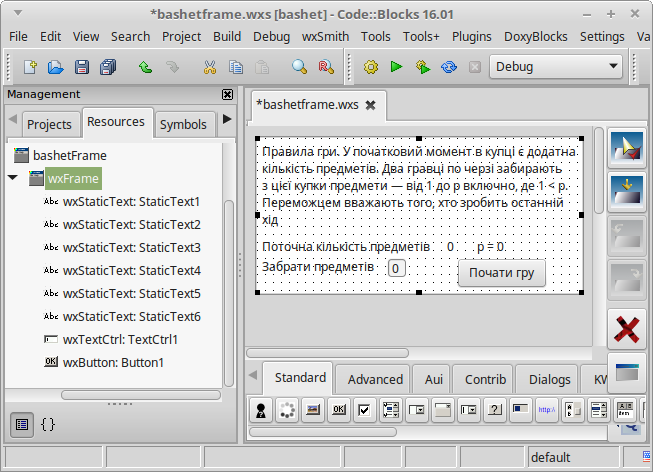Delete the selected widget with the red X
The image size is (653, 472).
coord(627,330)
